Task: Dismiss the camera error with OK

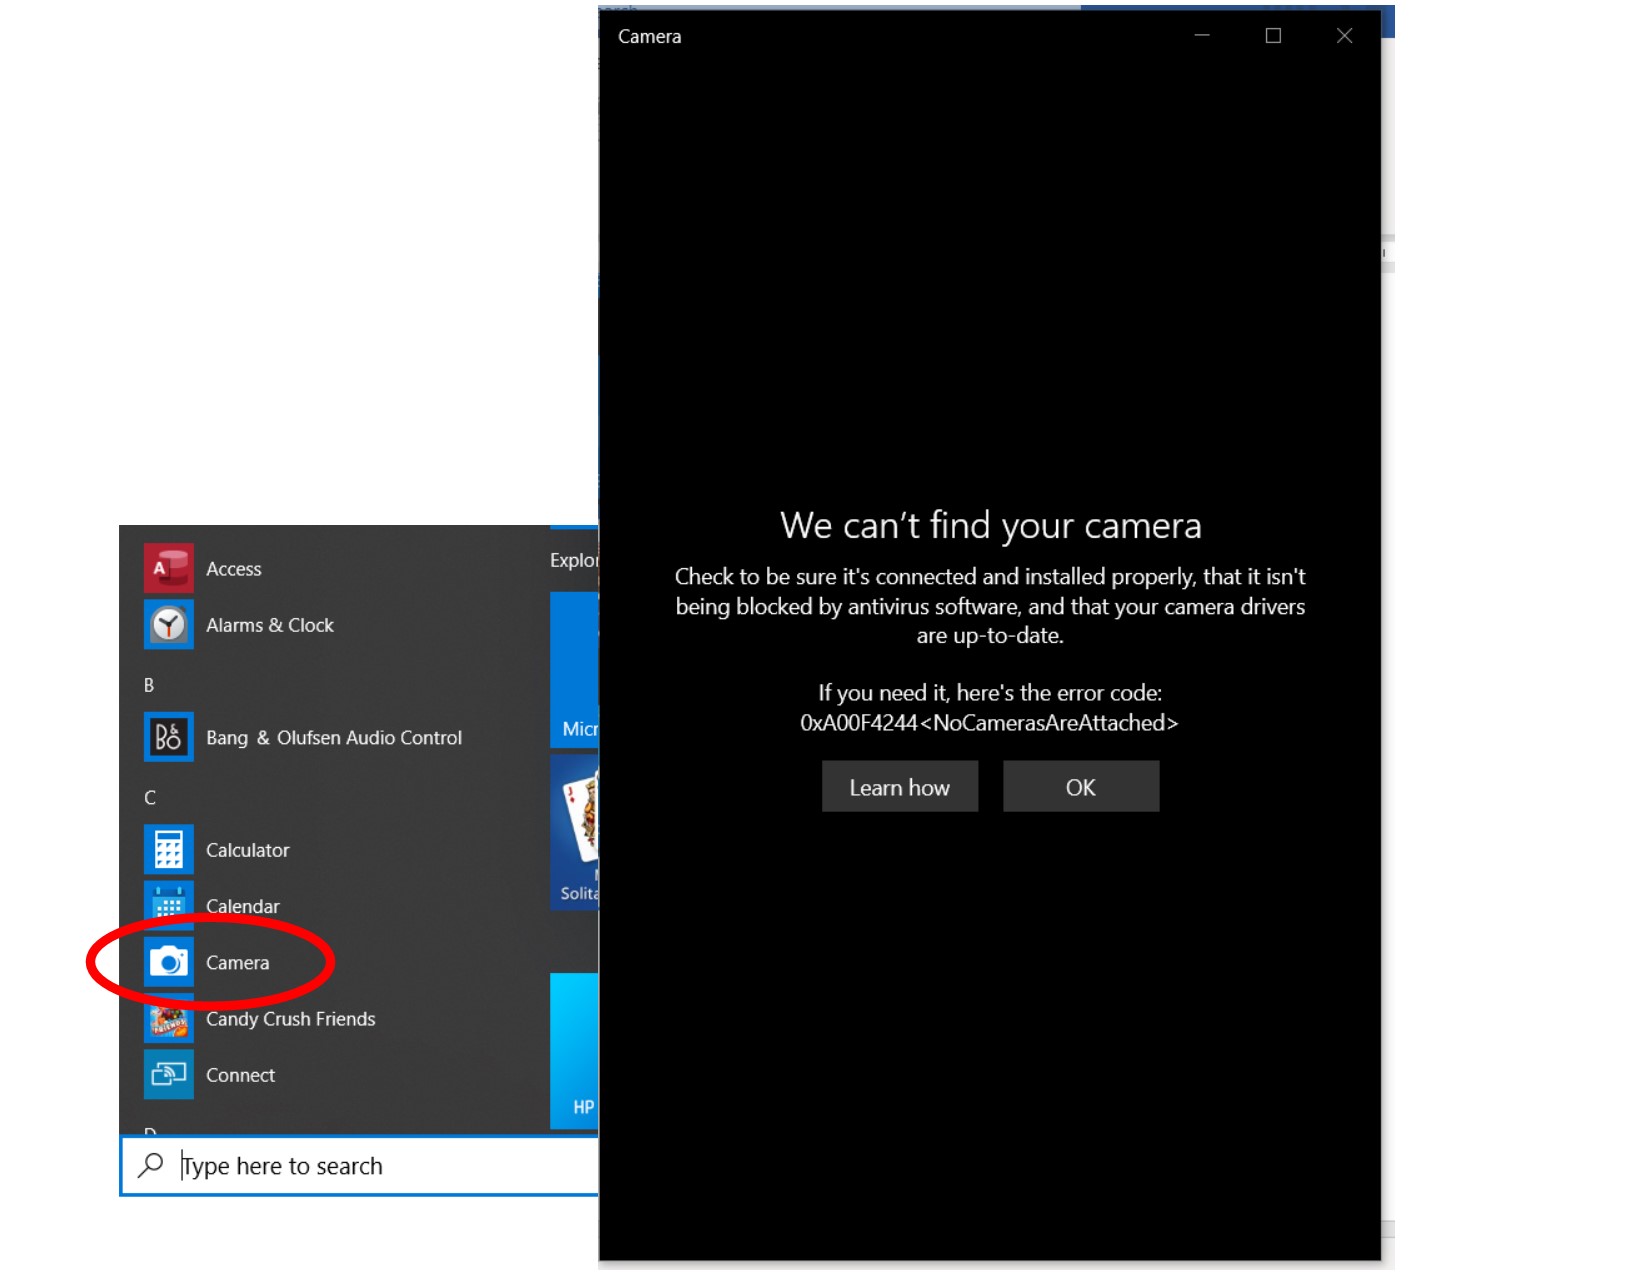Action: click(1081, 786)
